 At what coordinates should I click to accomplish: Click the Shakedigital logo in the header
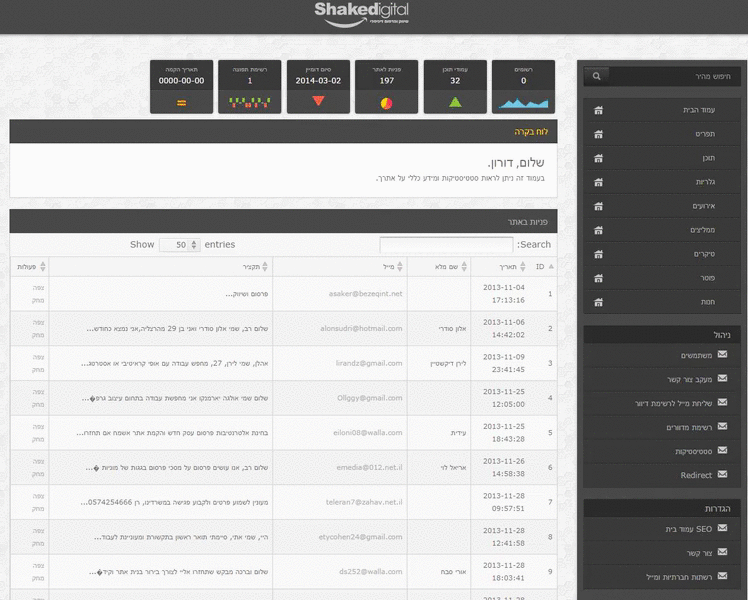click(361, 14)
